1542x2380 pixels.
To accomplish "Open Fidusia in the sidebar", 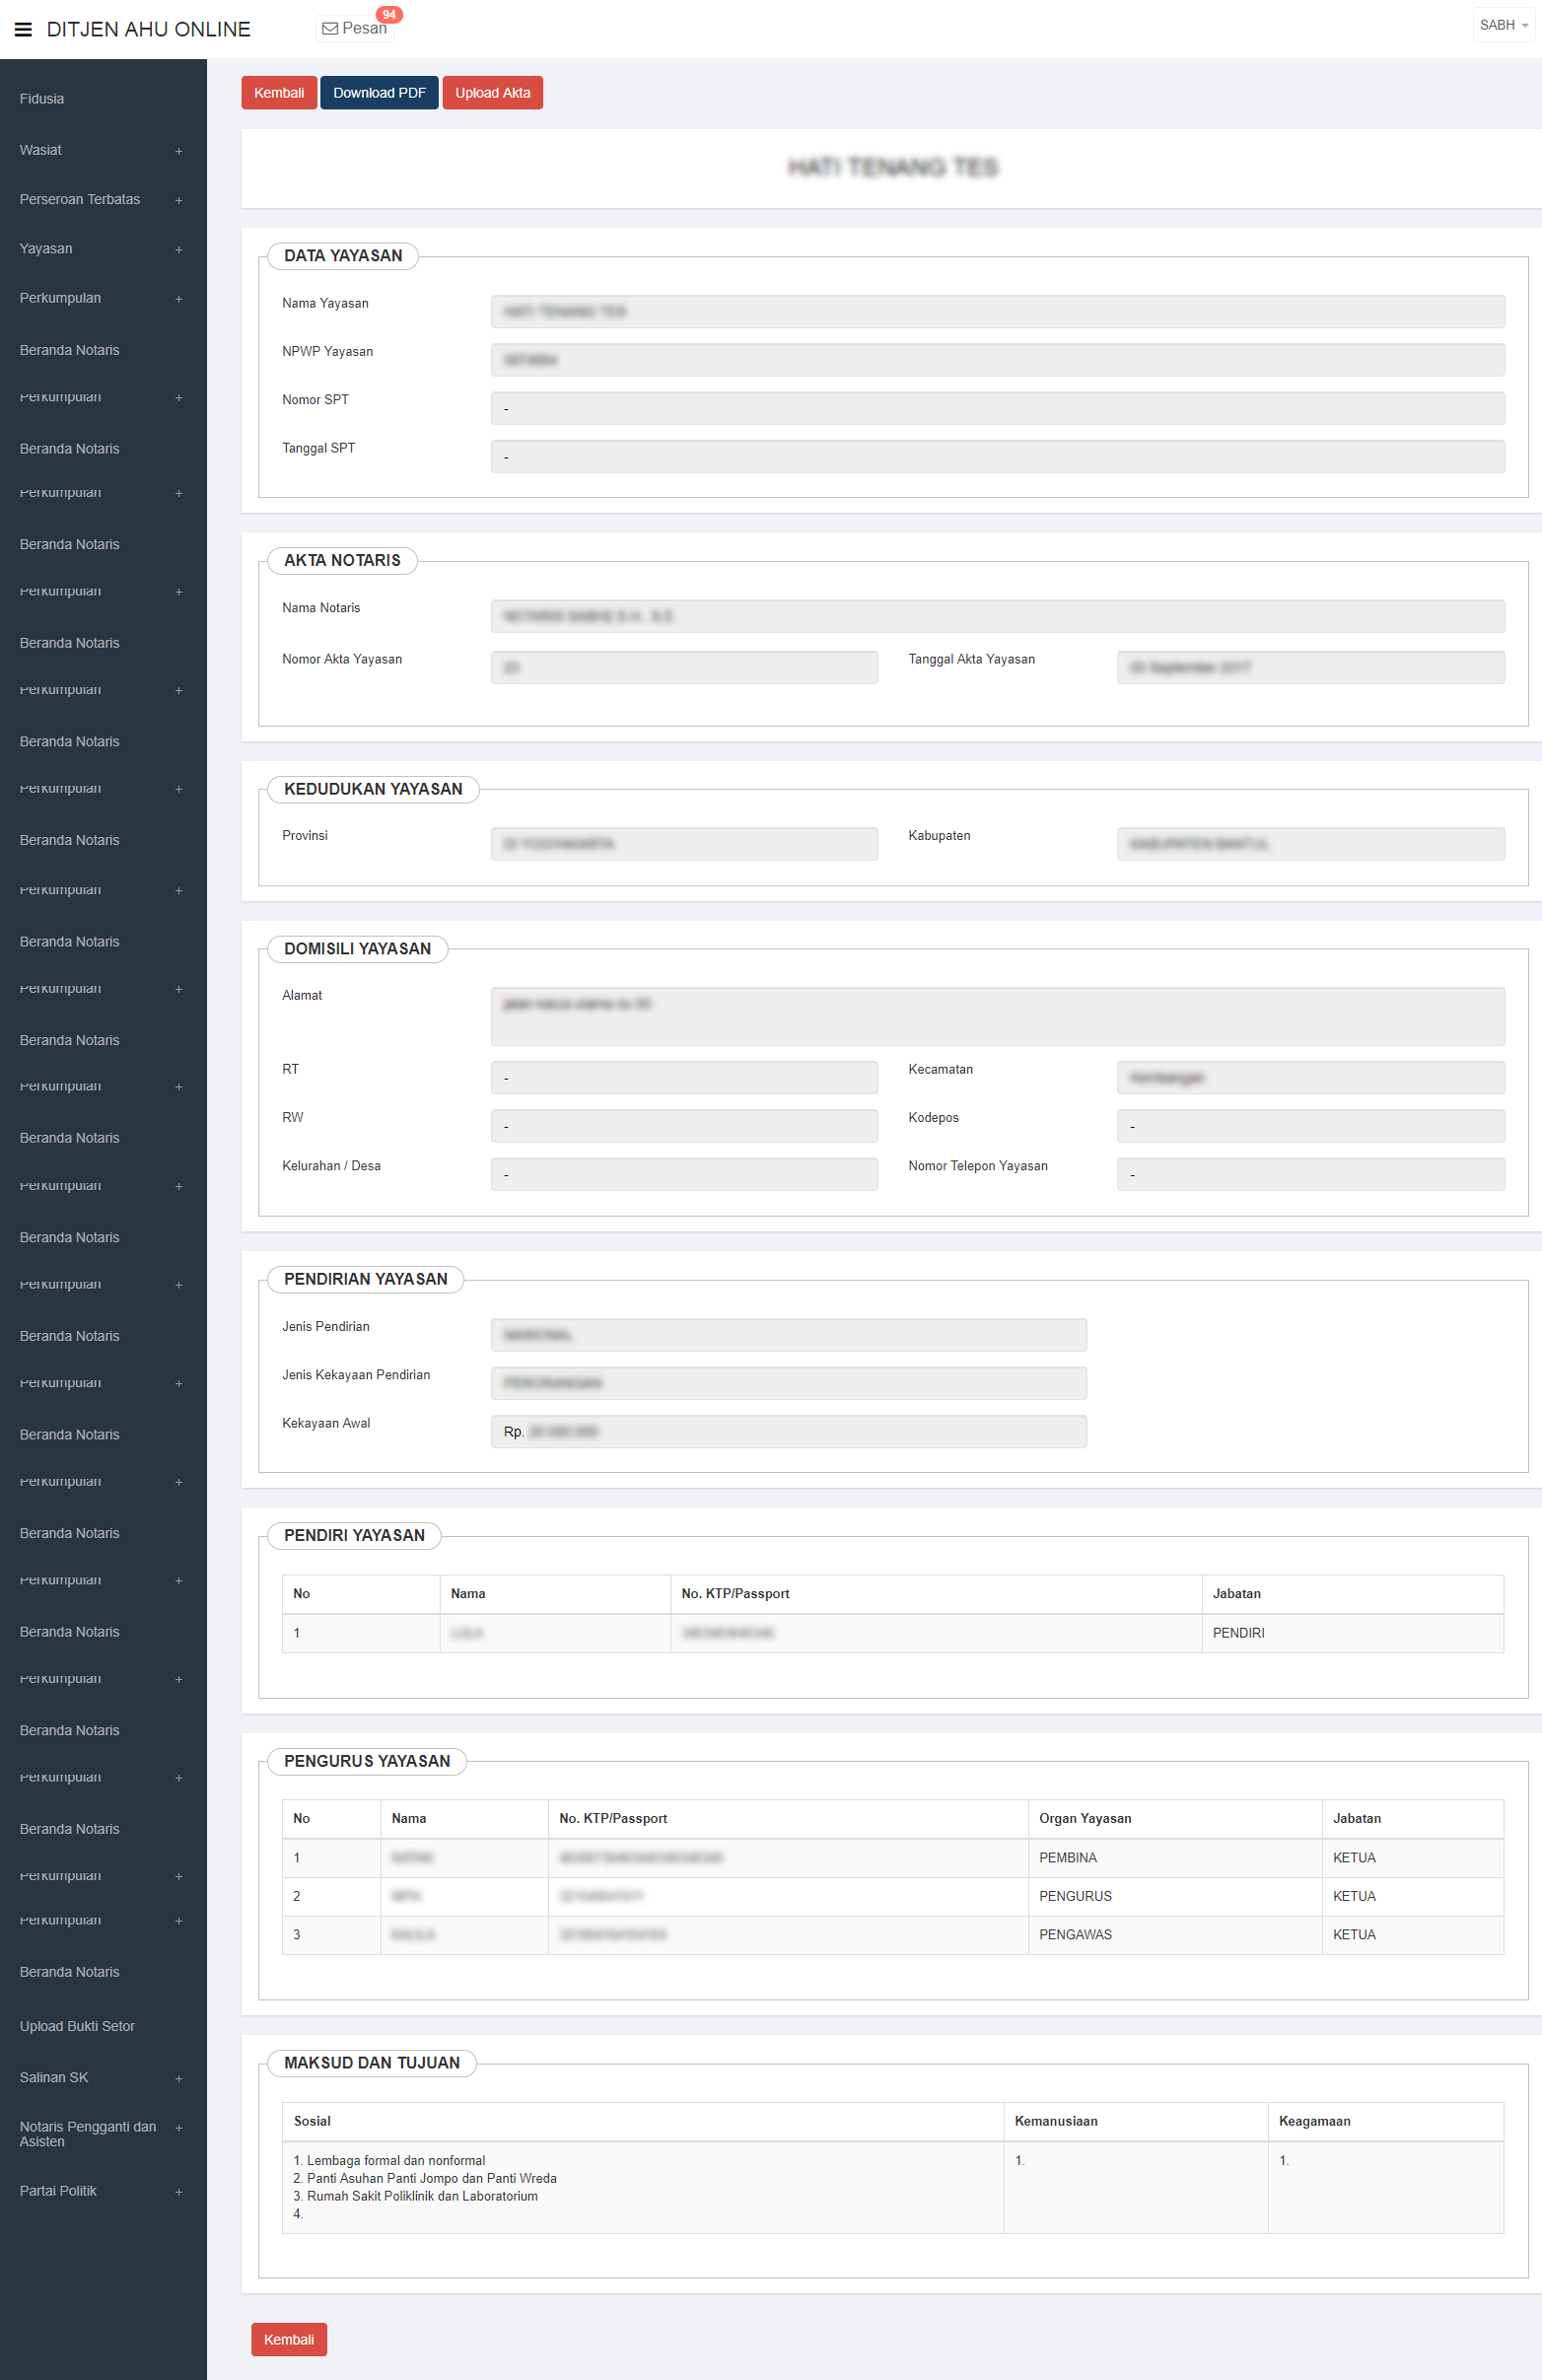I will point(42,99).
